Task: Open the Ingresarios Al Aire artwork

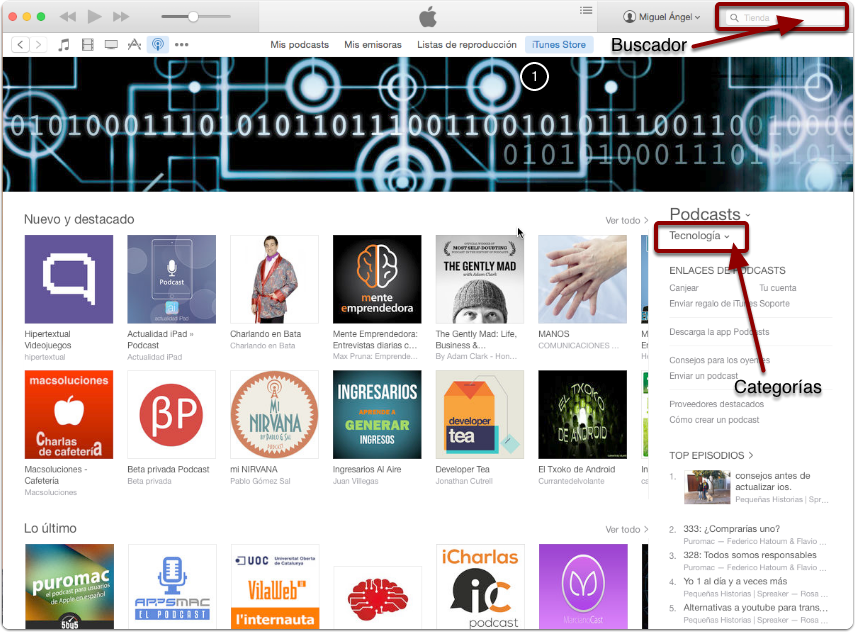Action: coord(377,414)
